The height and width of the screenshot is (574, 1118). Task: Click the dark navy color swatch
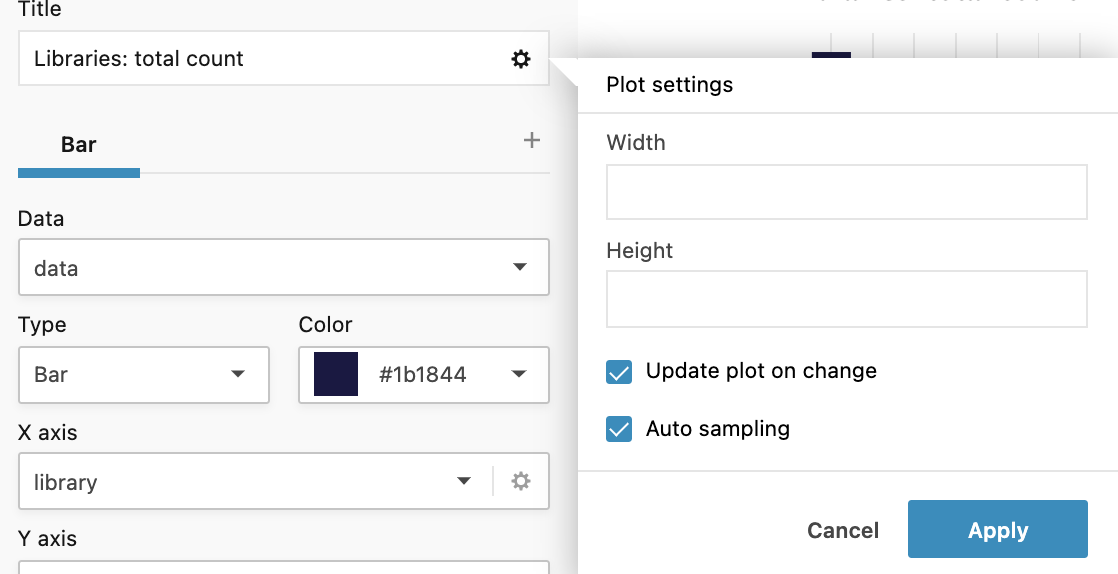(336, 375)
